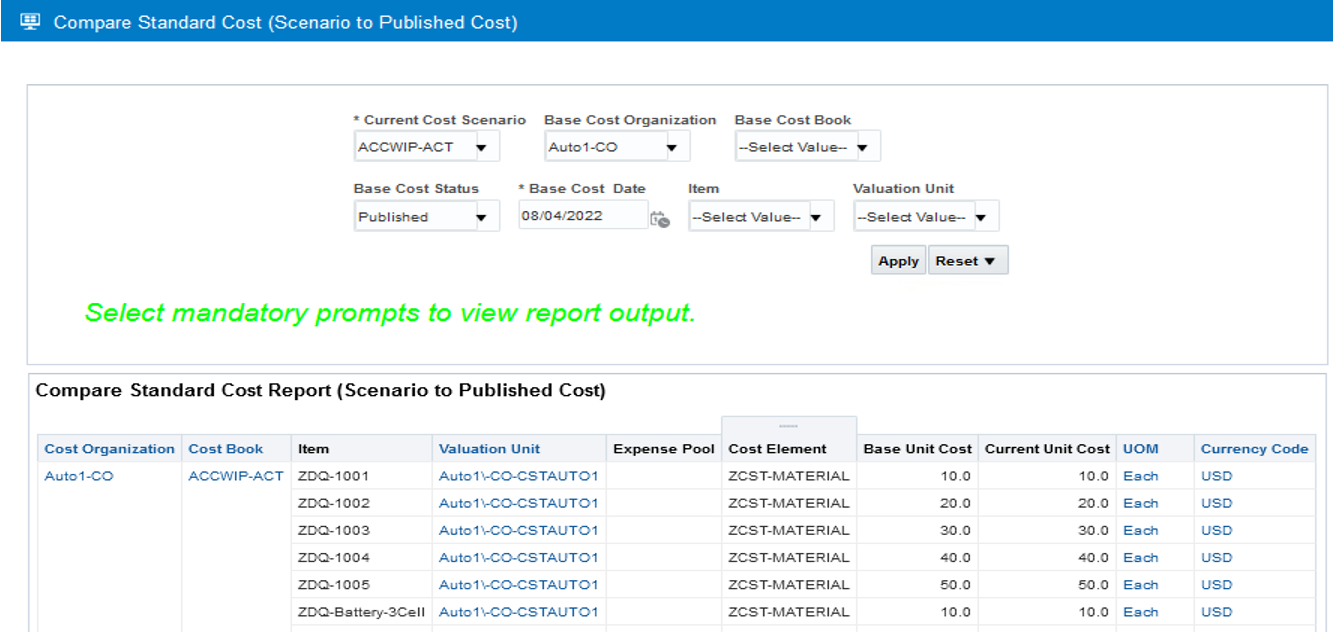Screen dimensions: 1334x632
Task: Click the USD link in ZDQ-Battery-3Cell row
Action: 1217,611
